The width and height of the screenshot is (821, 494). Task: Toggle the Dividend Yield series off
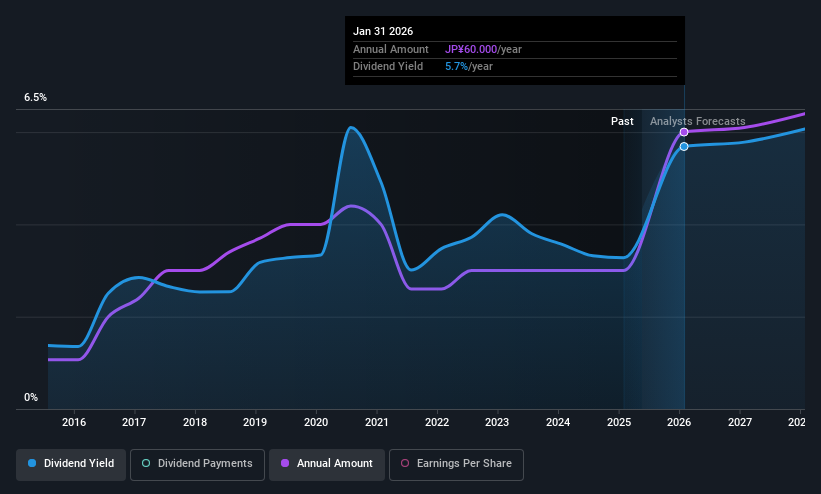click(71, 464)
